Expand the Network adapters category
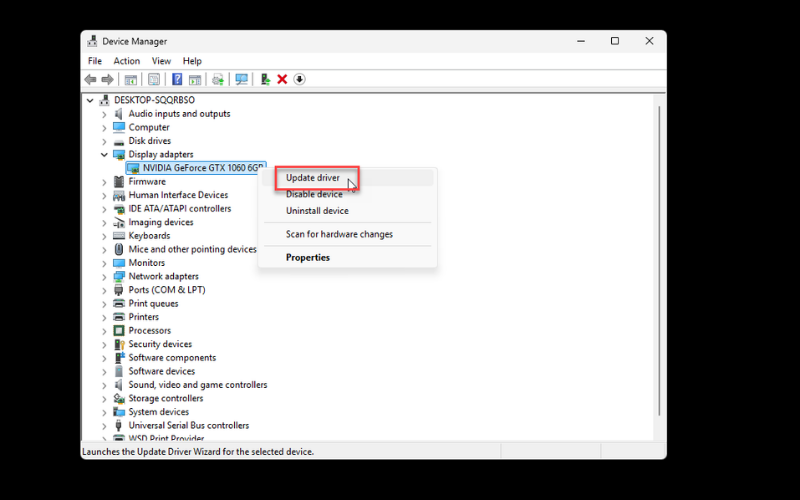The image size is (800, 500). (x=104, y=277)
